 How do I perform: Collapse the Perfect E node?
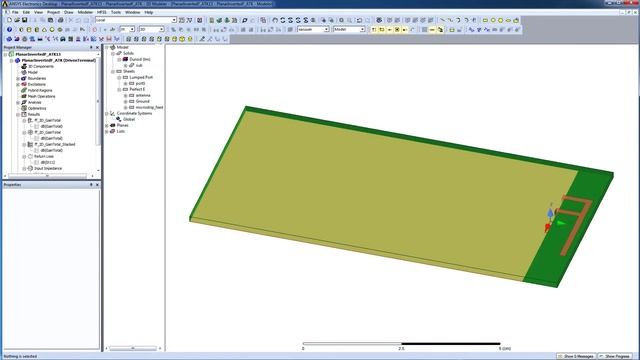[119, 89]
